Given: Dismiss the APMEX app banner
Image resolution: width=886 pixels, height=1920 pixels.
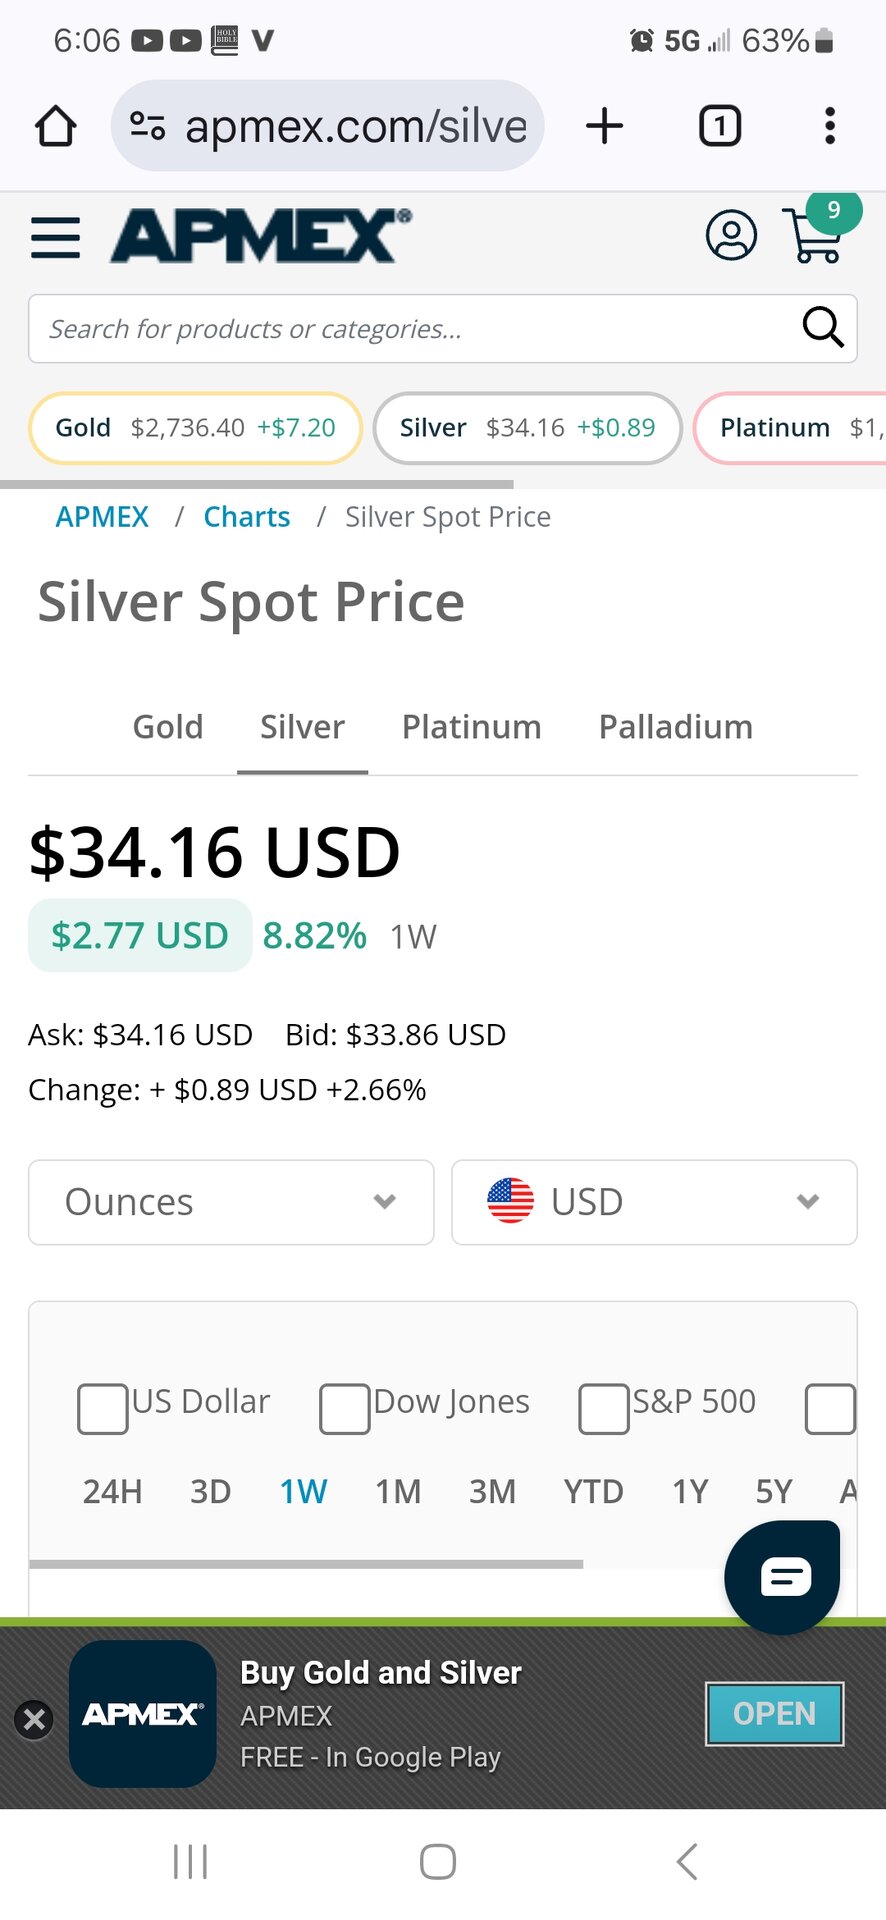Looking at the screenshot, I should 34,1720.
